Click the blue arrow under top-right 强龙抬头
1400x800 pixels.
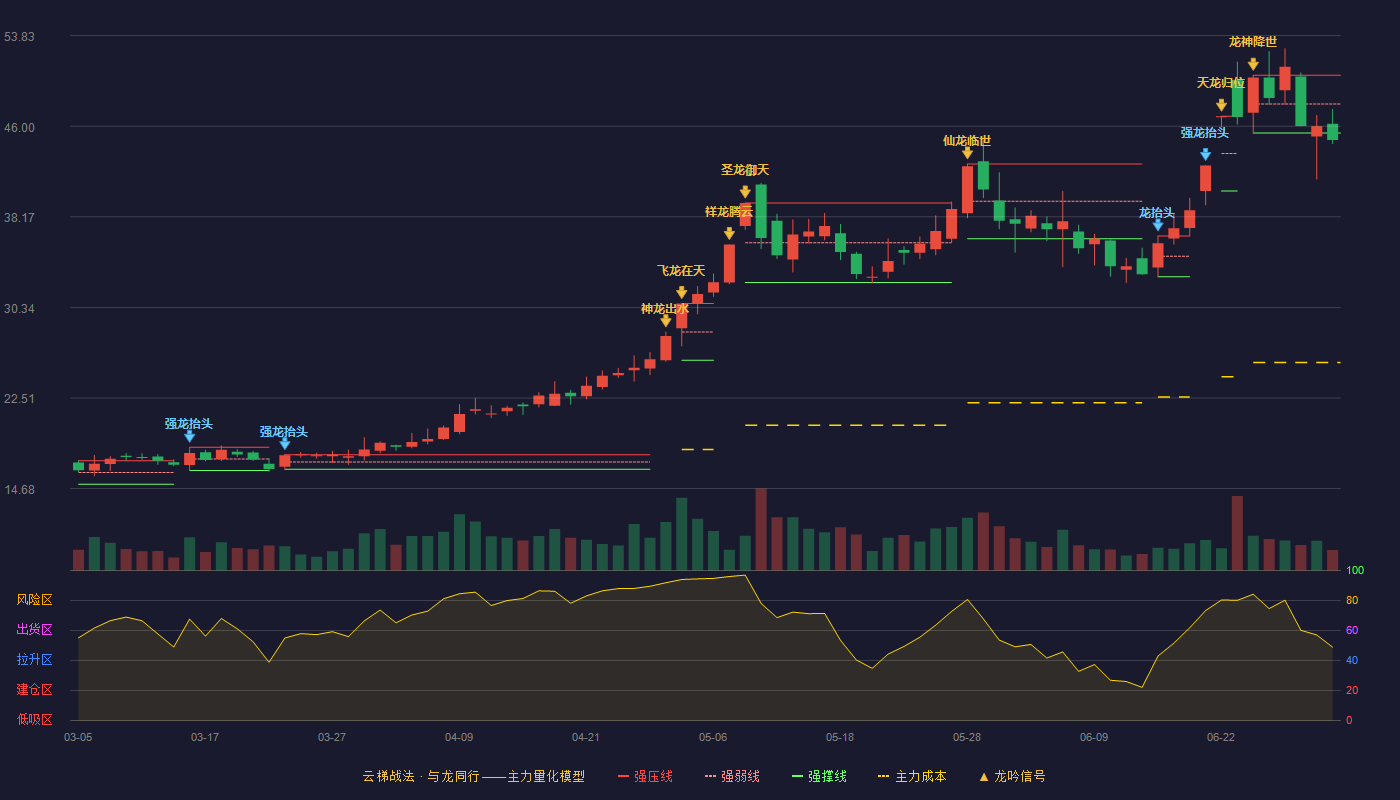click(x=1205, y=155)
